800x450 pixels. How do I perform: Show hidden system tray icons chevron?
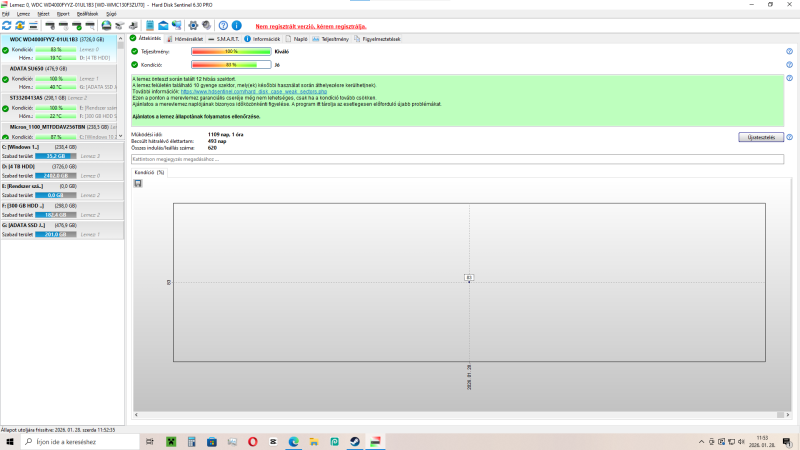[x=701, y=442]
